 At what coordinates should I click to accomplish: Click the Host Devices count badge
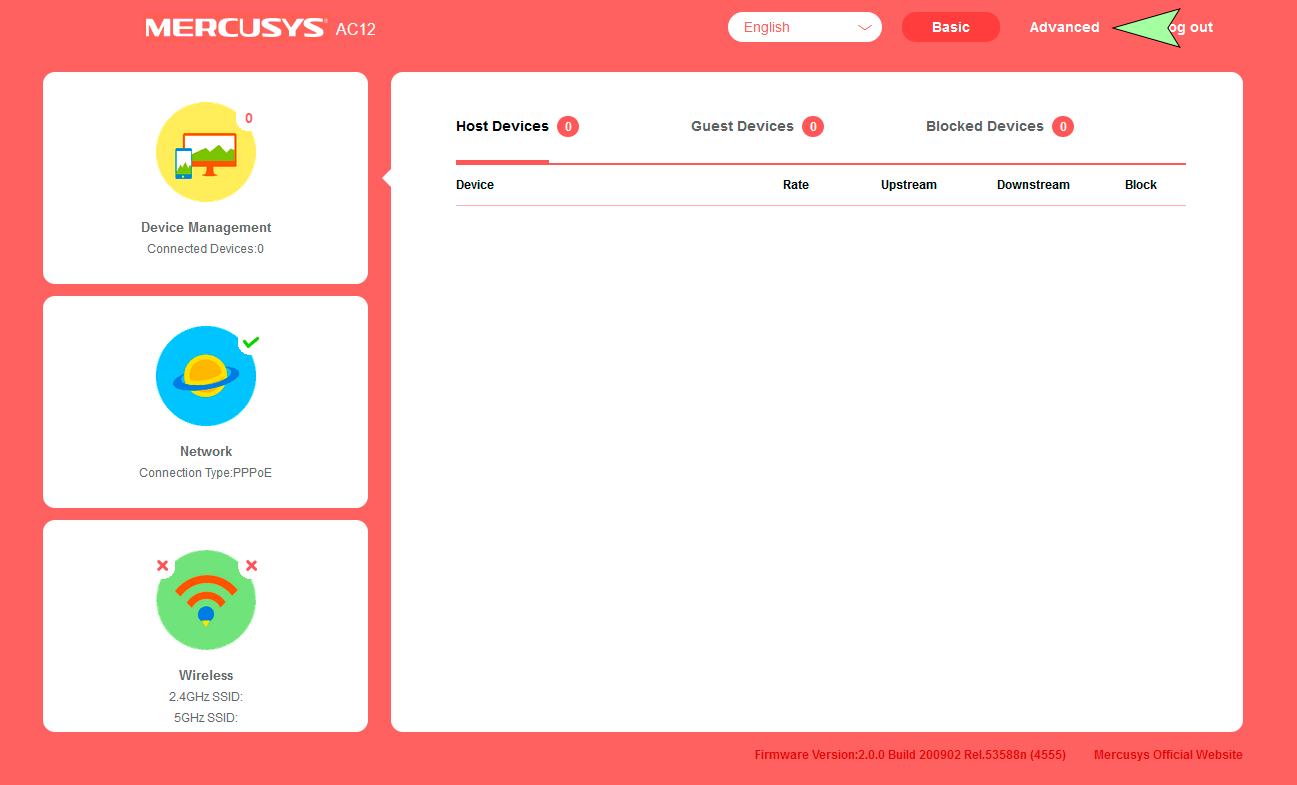567,126
